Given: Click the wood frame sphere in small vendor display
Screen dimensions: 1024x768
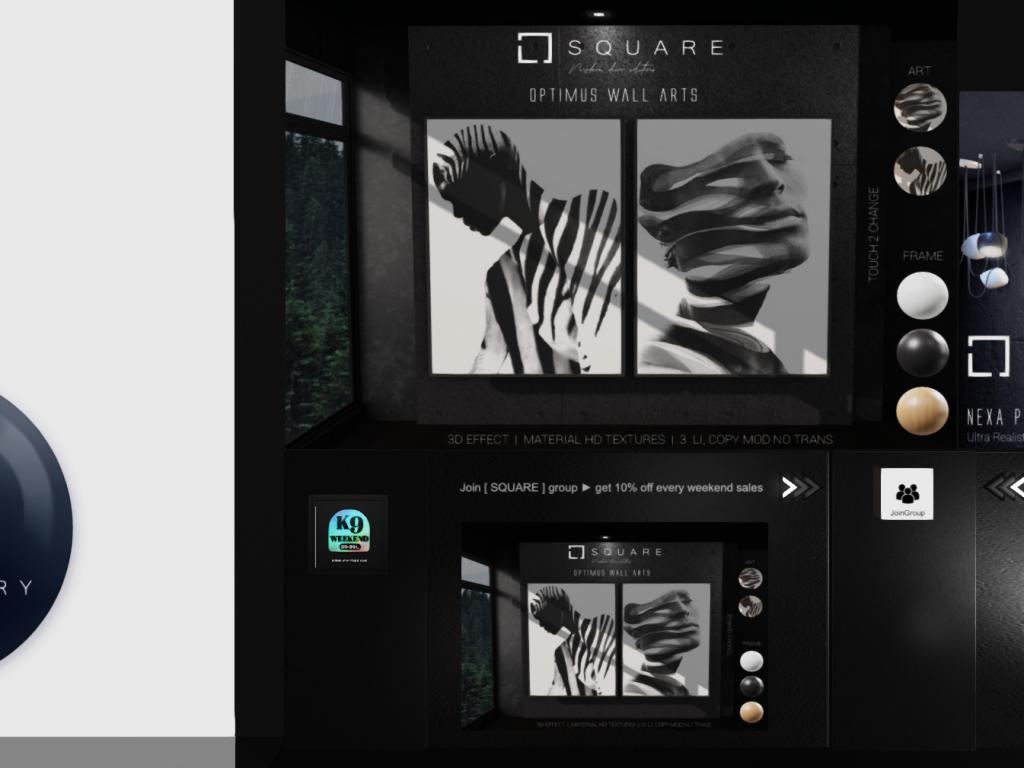Looking at the screenshot, I should click(752, 711).
